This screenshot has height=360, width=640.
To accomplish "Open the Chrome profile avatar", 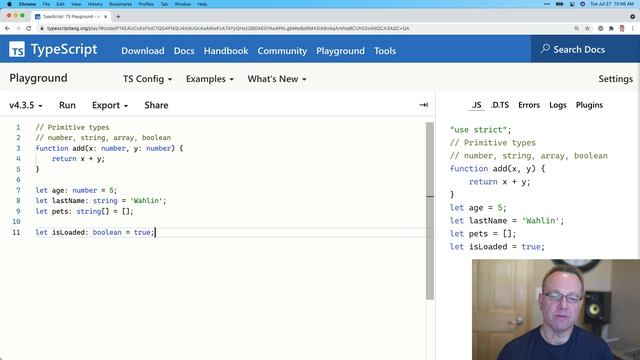I will coord(622,28).
